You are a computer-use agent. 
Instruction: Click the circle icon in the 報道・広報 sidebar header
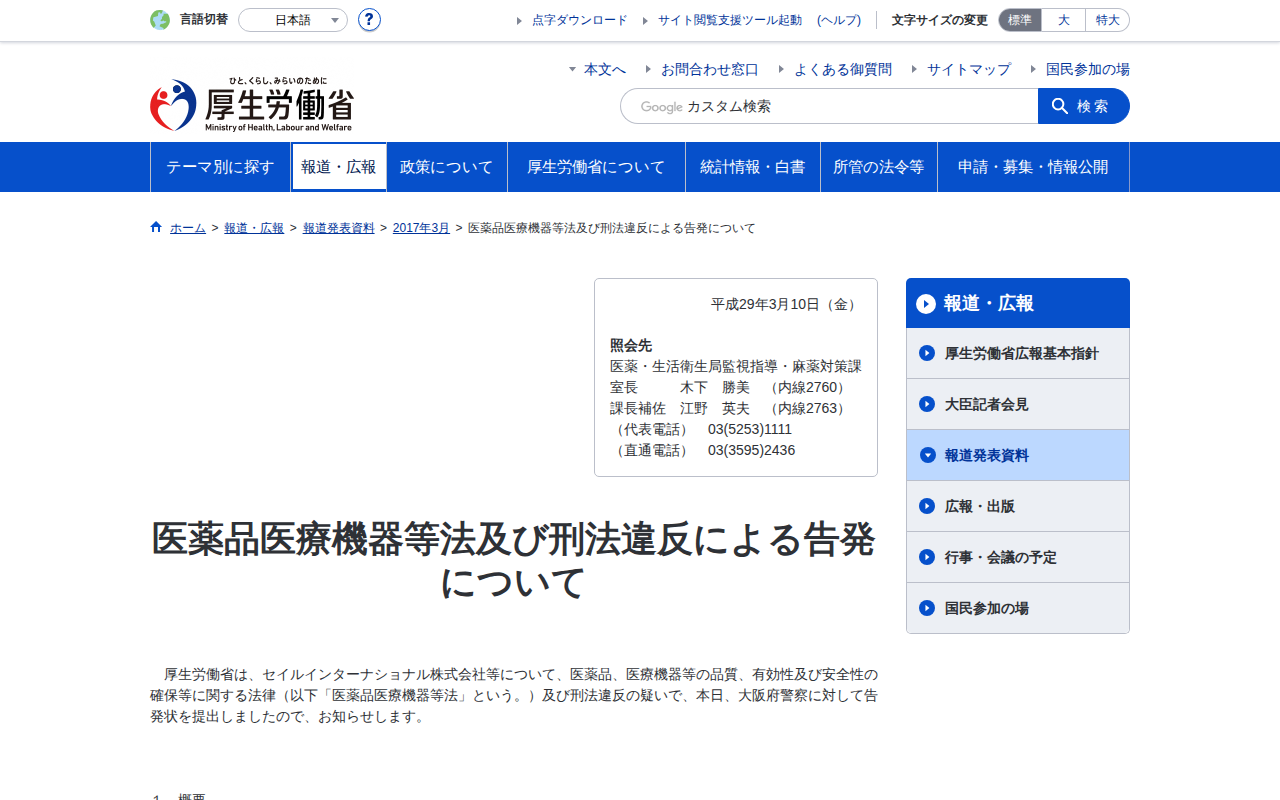point(926,303)
